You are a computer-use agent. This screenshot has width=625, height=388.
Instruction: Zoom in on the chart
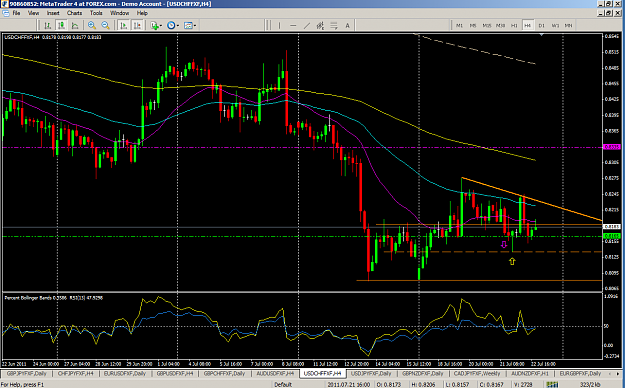(92, 26)
